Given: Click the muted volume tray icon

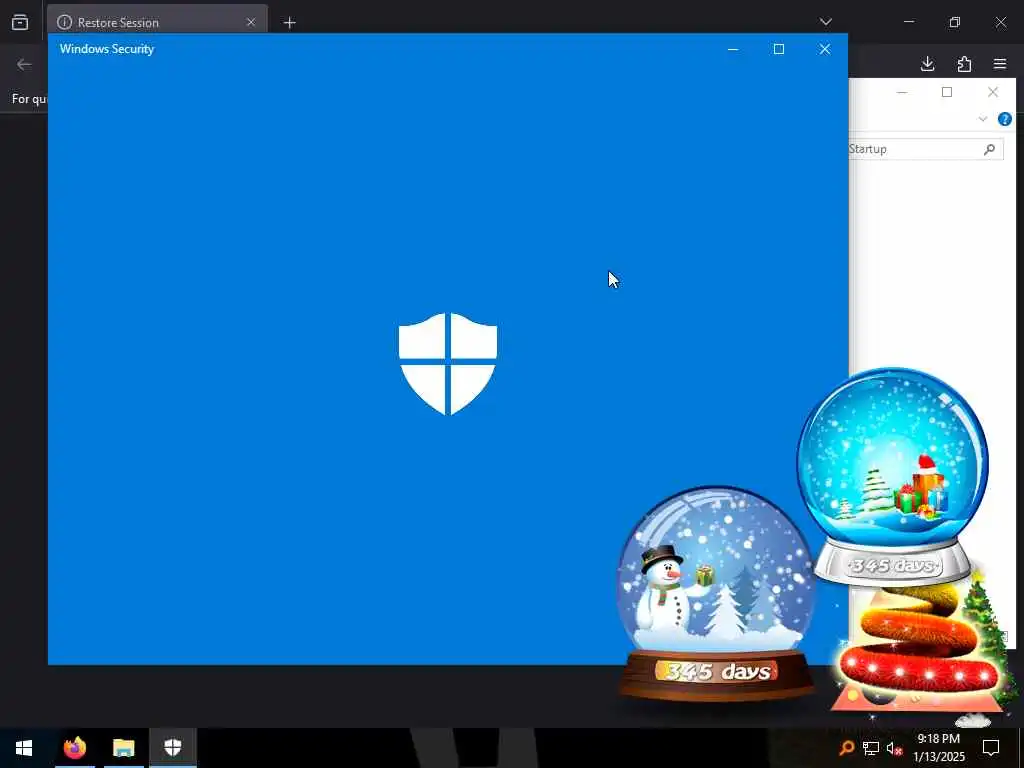Looking at the screenshot, I should tap(894, 748).
